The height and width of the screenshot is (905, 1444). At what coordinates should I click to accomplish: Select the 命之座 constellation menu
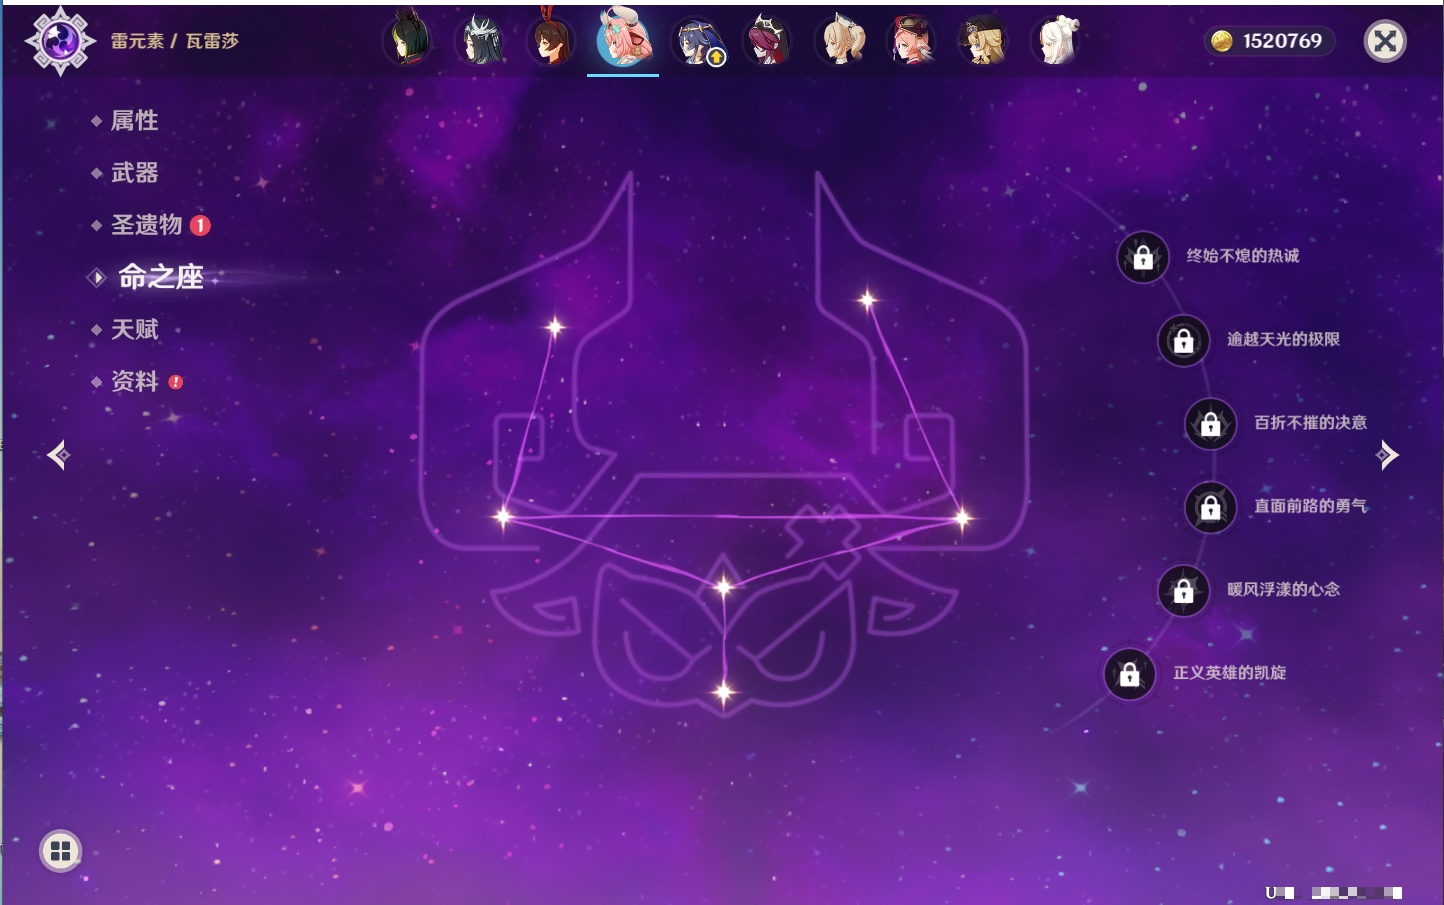(x=161, y=277)
